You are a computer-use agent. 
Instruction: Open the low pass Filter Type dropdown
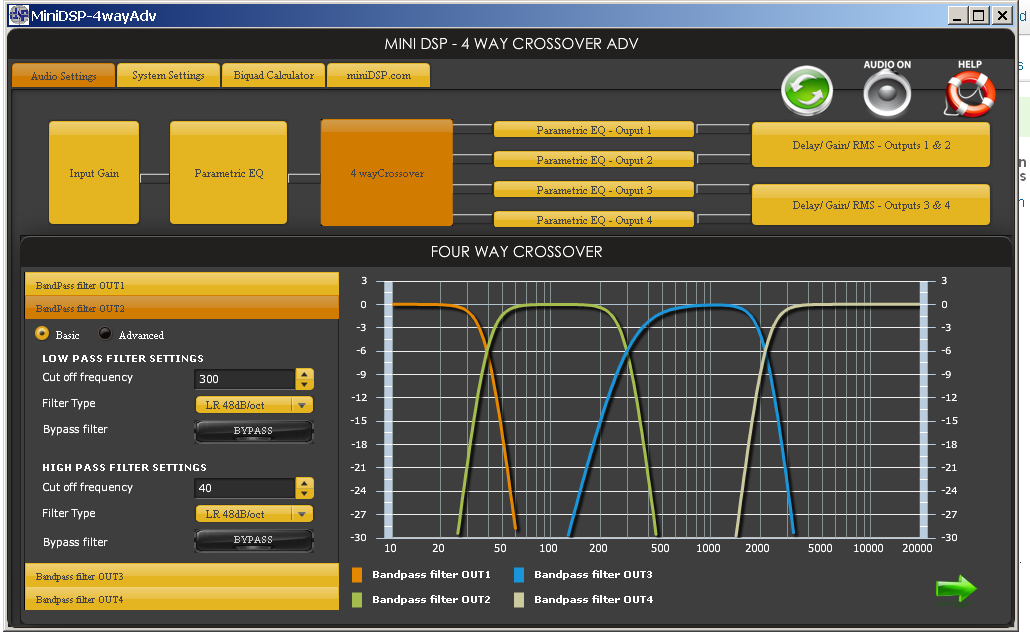(254, 405)
